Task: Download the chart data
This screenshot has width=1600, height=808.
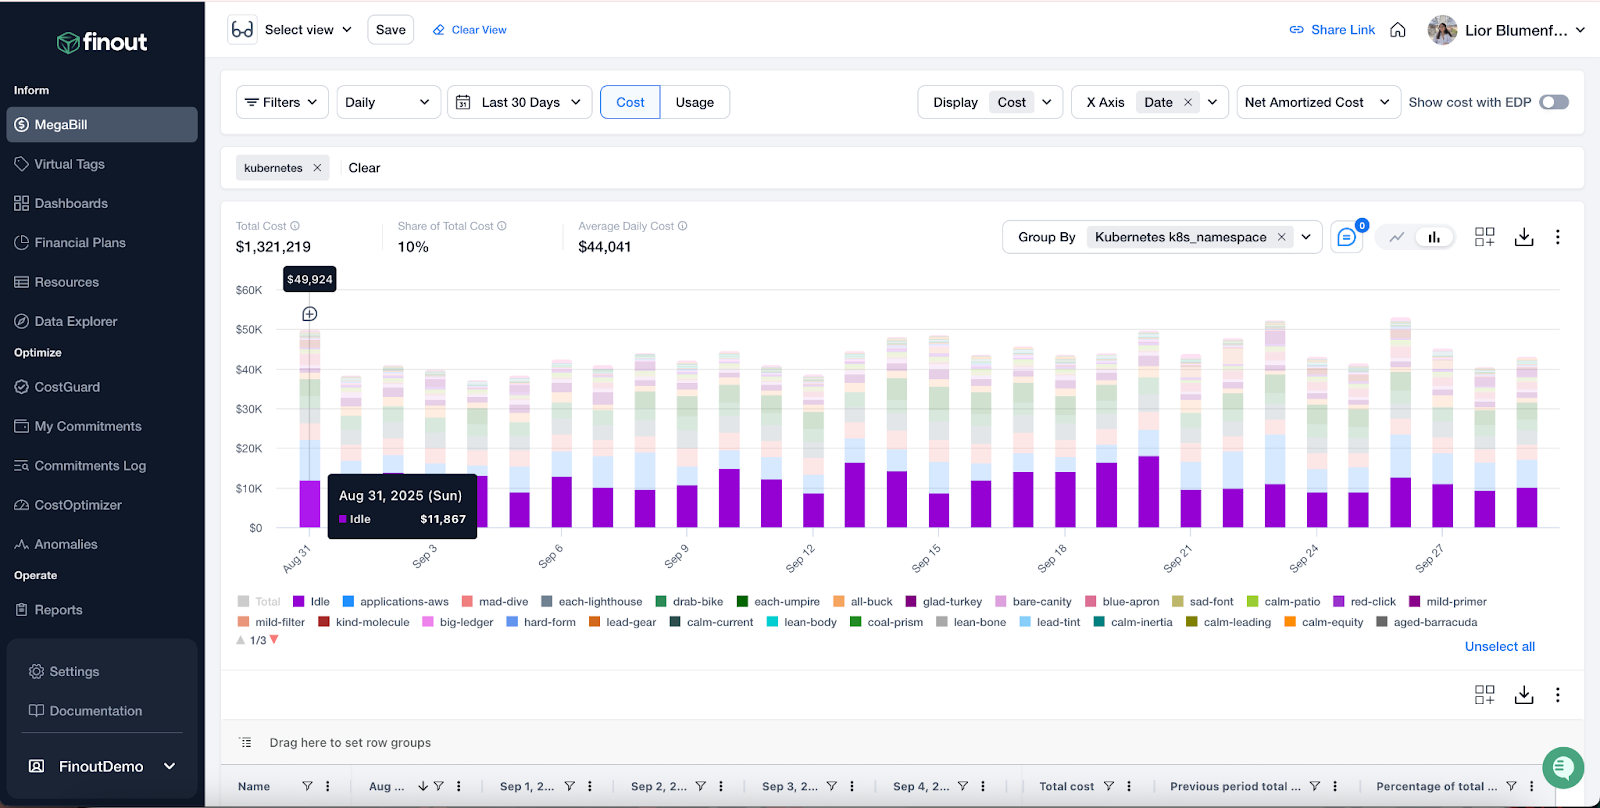Action: click(1523, 237)
